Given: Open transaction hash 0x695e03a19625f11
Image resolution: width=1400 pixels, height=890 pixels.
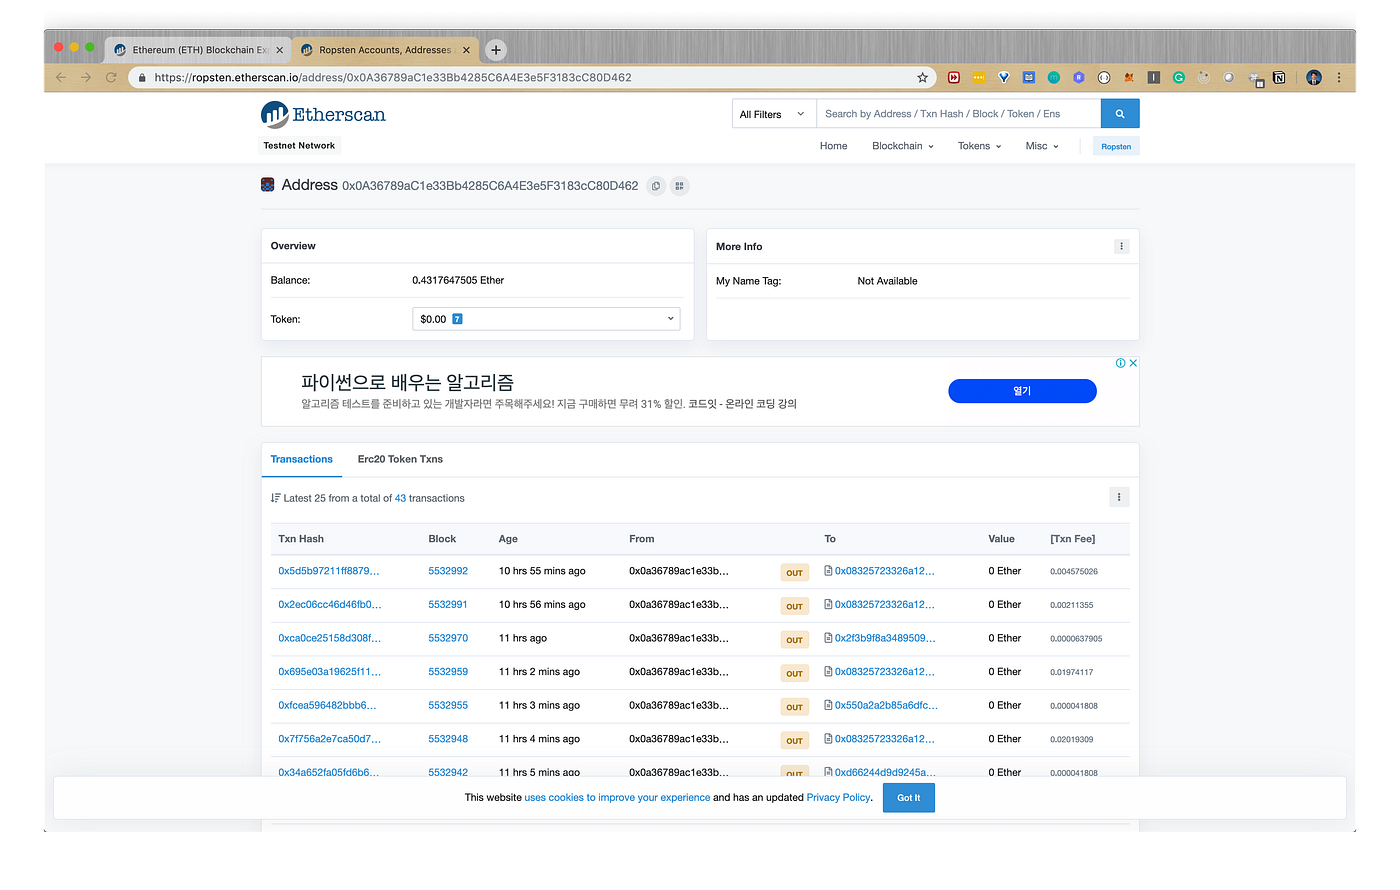Looking at the screenshot, I should (x=329, y=672).
